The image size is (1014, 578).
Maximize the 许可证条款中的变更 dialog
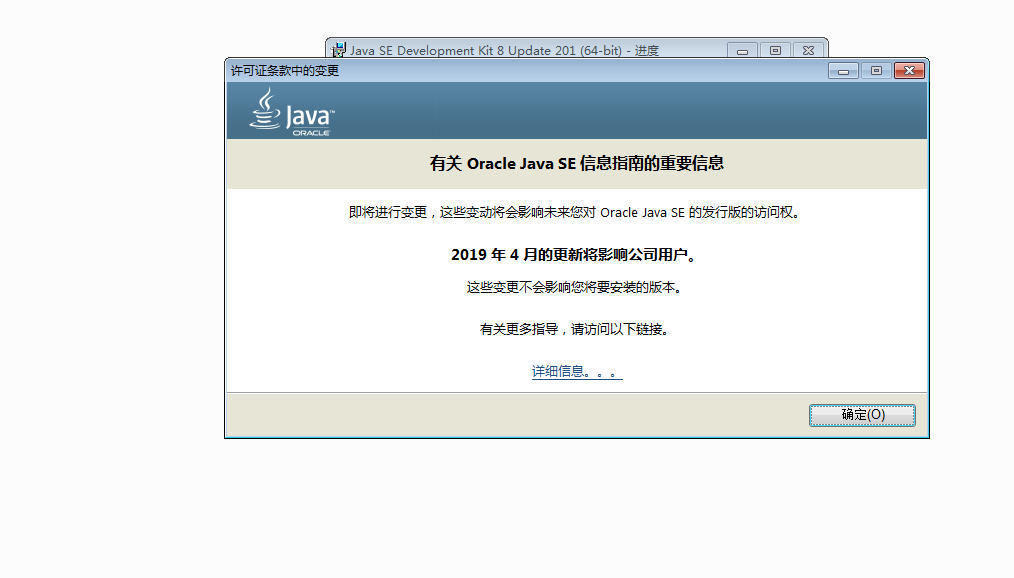point(876,70)
